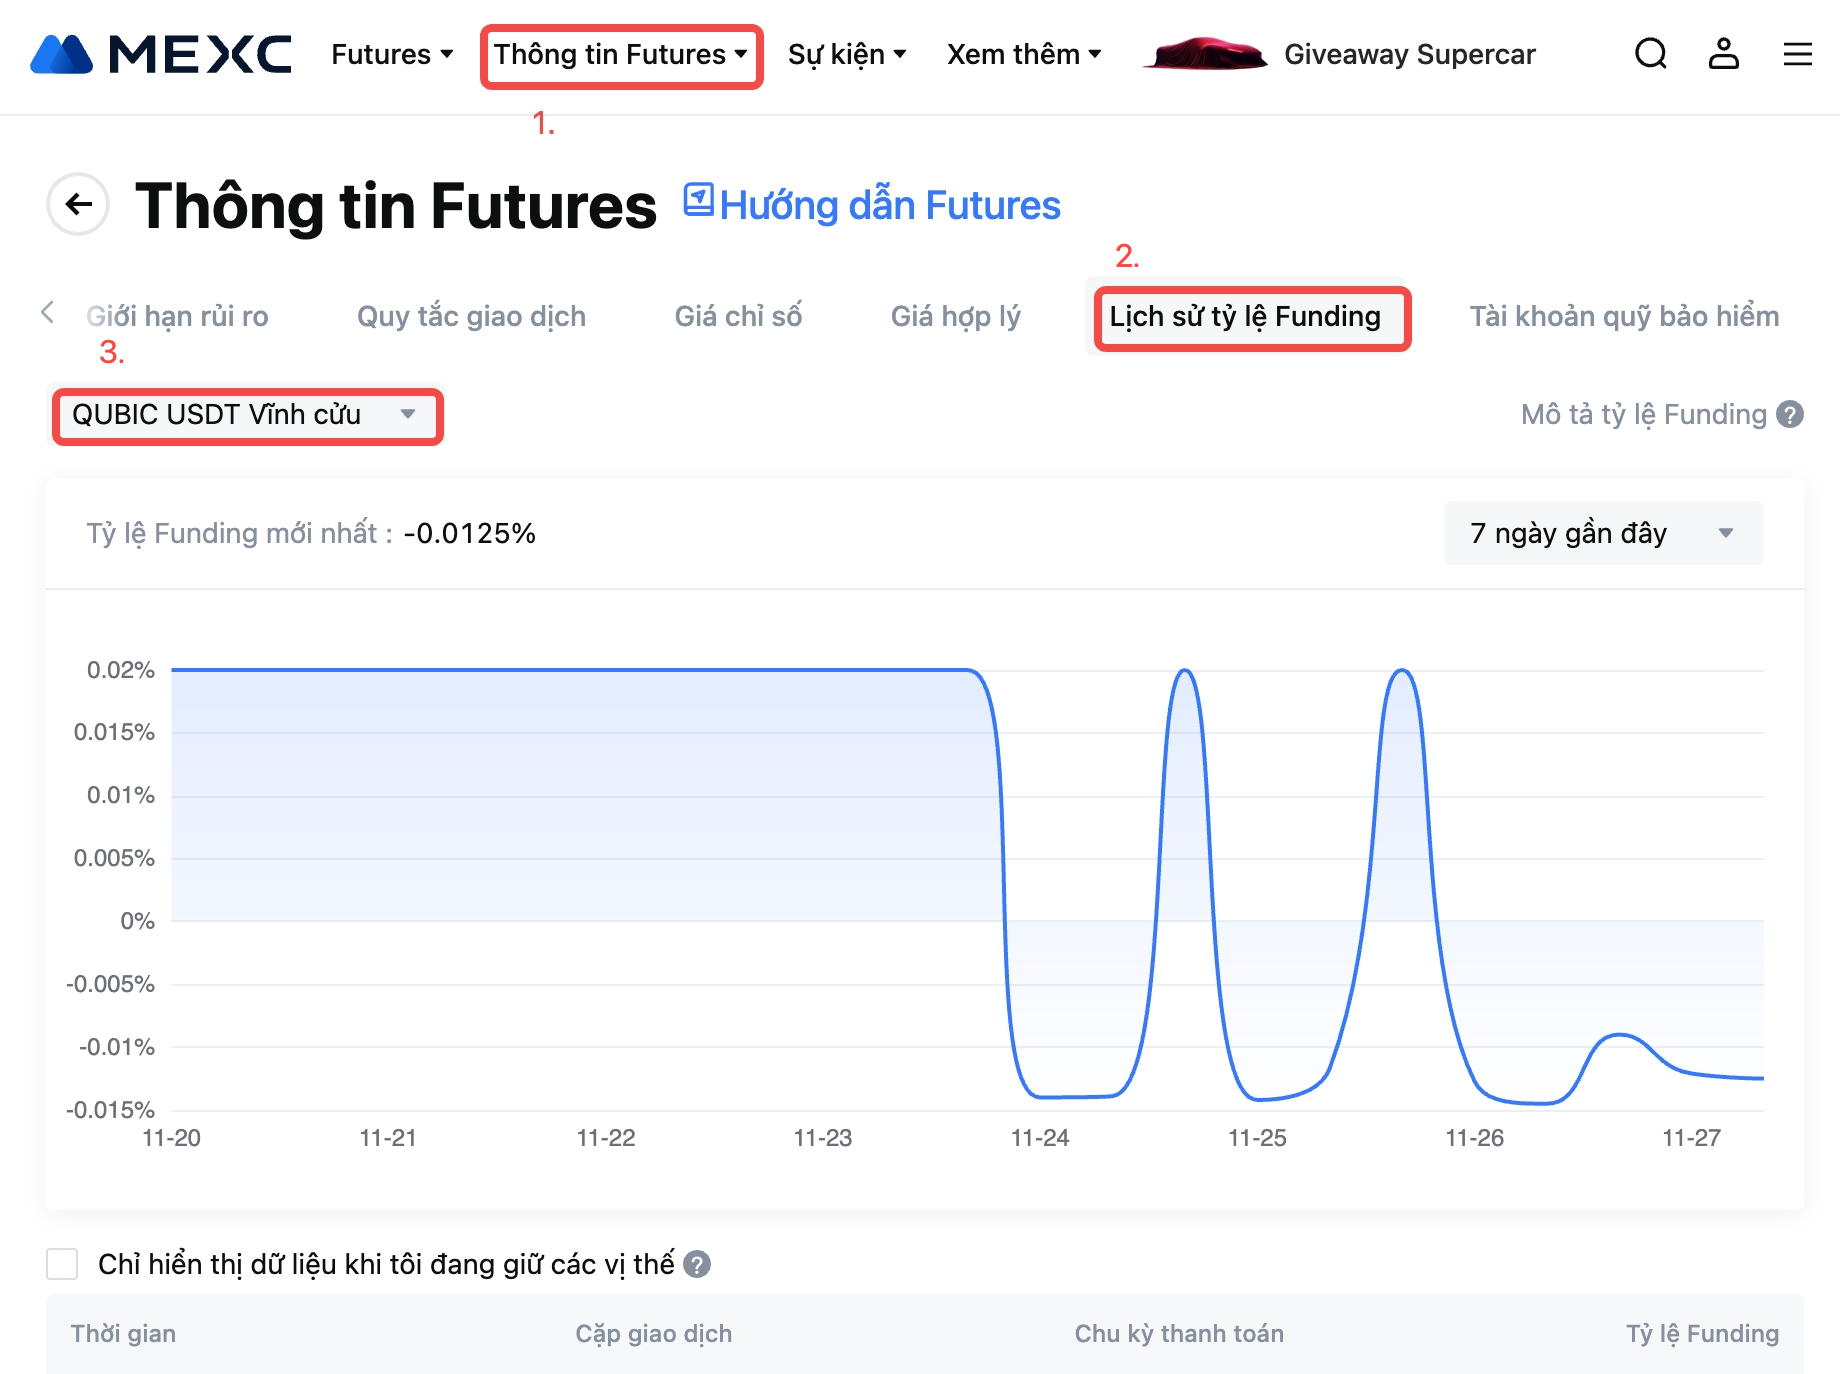The image size is (1840, 1374).
Task: Click the supercar giveaway image
Action: click(x=1205, y=54)
